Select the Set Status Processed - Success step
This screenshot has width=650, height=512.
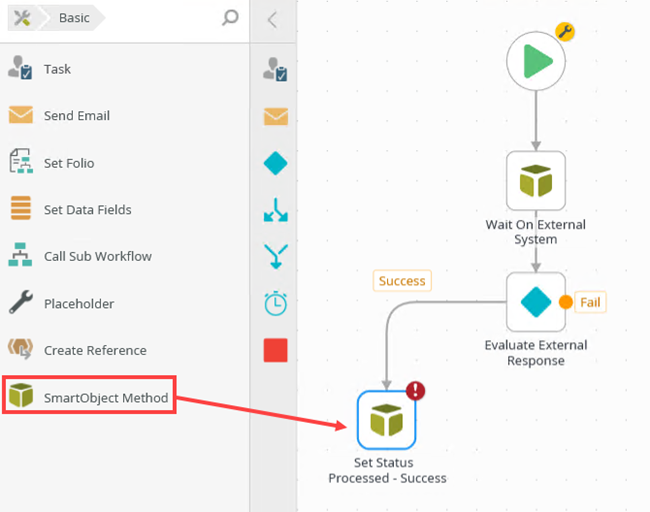pos(386,420)
